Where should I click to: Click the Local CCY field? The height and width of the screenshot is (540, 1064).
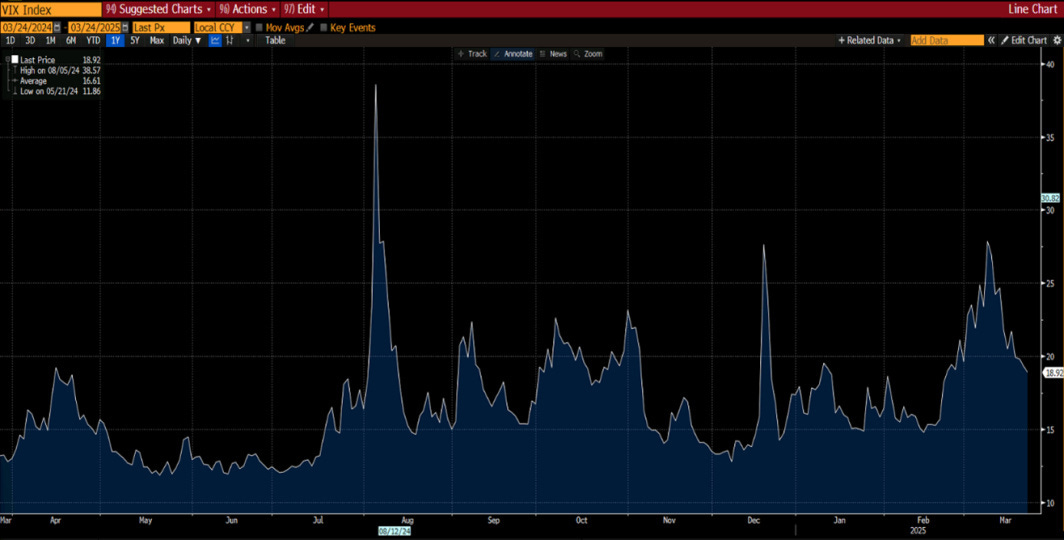tap(218, 28)
